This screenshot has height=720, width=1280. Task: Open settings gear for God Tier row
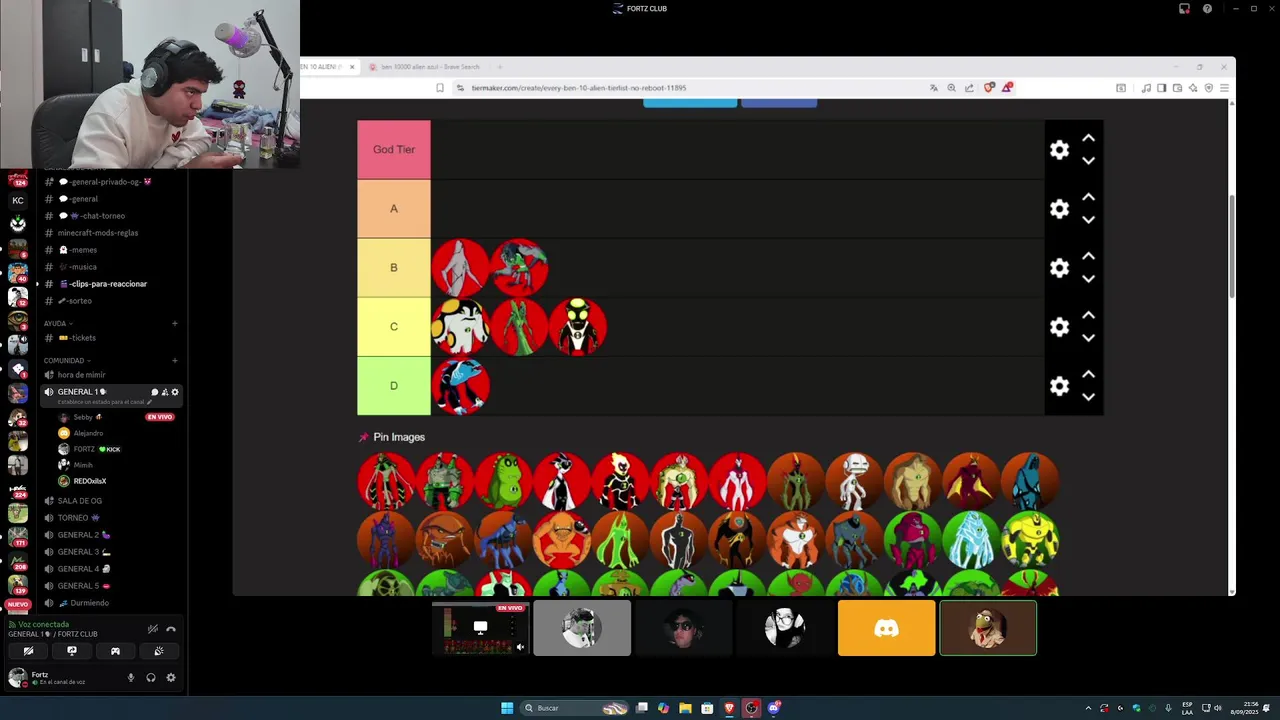pyautogui.click(x=1059, y=150)
